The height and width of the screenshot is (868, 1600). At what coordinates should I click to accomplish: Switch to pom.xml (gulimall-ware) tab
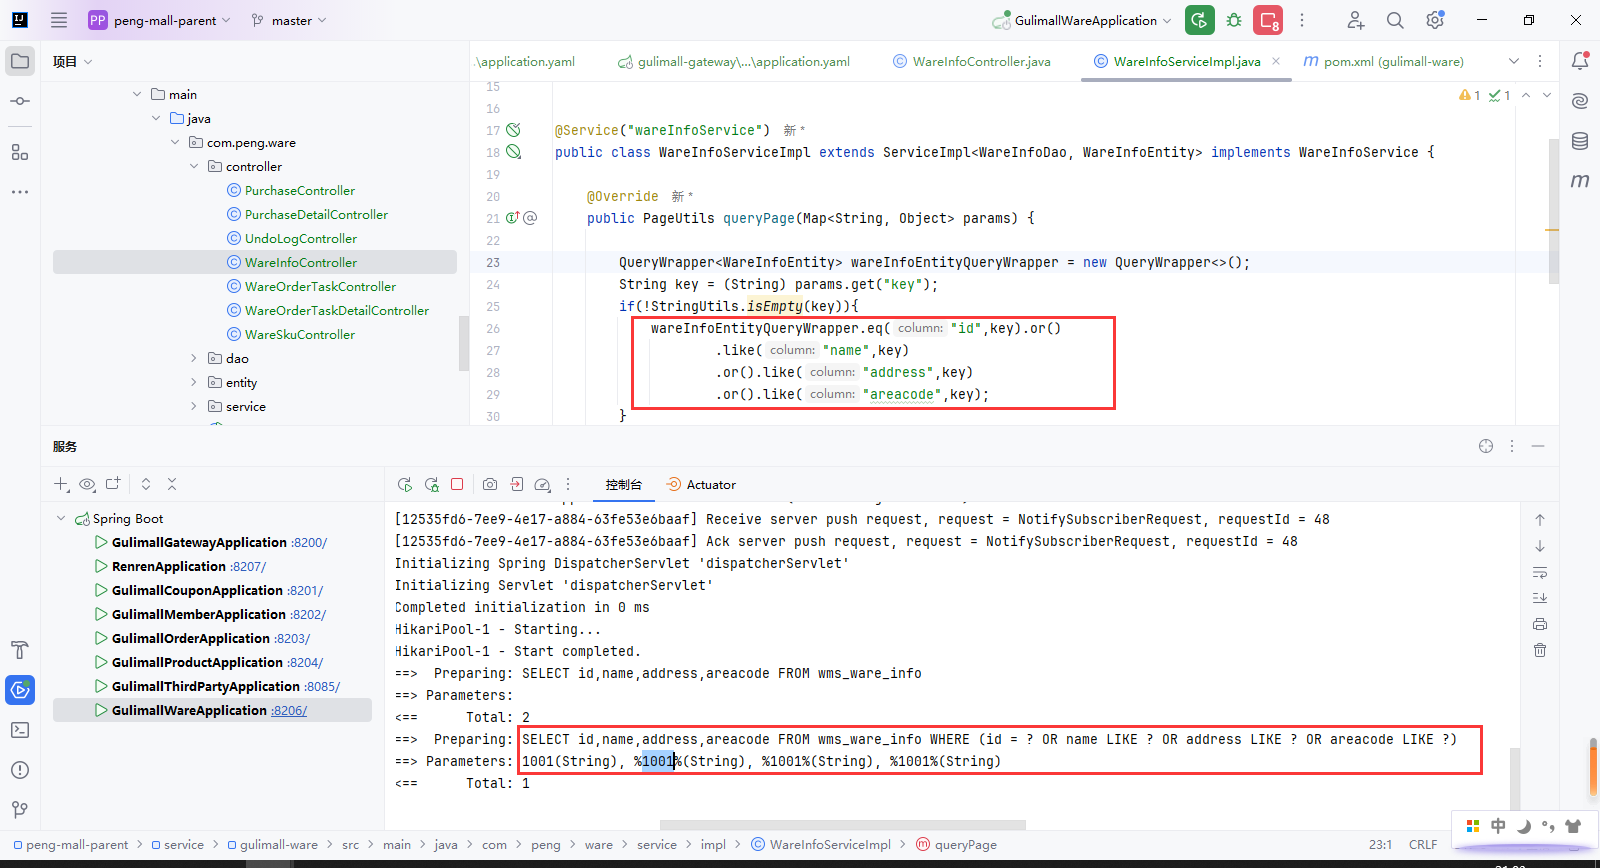(1383, 61)
